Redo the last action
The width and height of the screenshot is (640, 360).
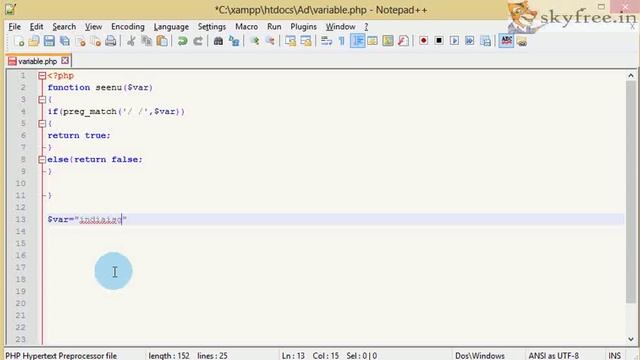point(198,41)
